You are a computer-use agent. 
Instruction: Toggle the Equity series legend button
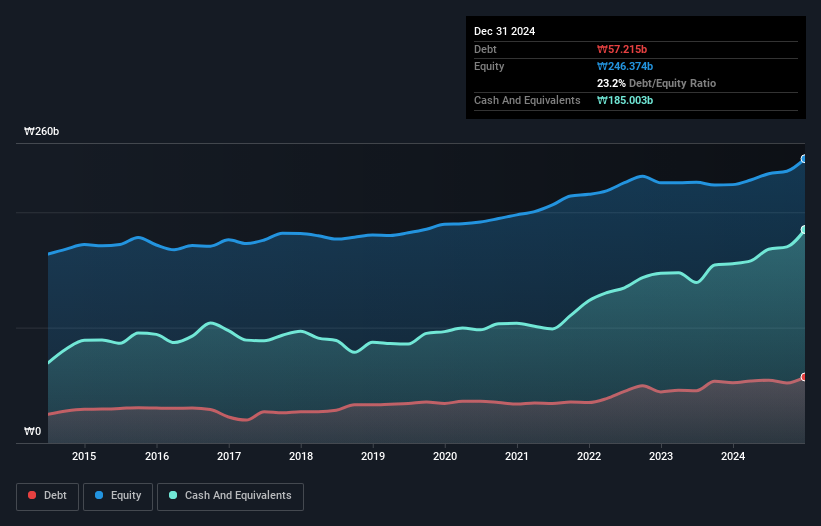click(x=118, y=496)
